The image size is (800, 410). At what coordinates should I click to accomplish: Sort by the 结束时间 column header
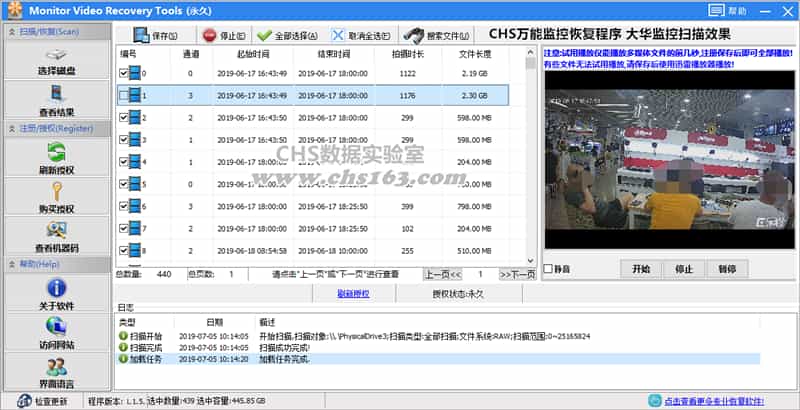(x=334, y=54)
